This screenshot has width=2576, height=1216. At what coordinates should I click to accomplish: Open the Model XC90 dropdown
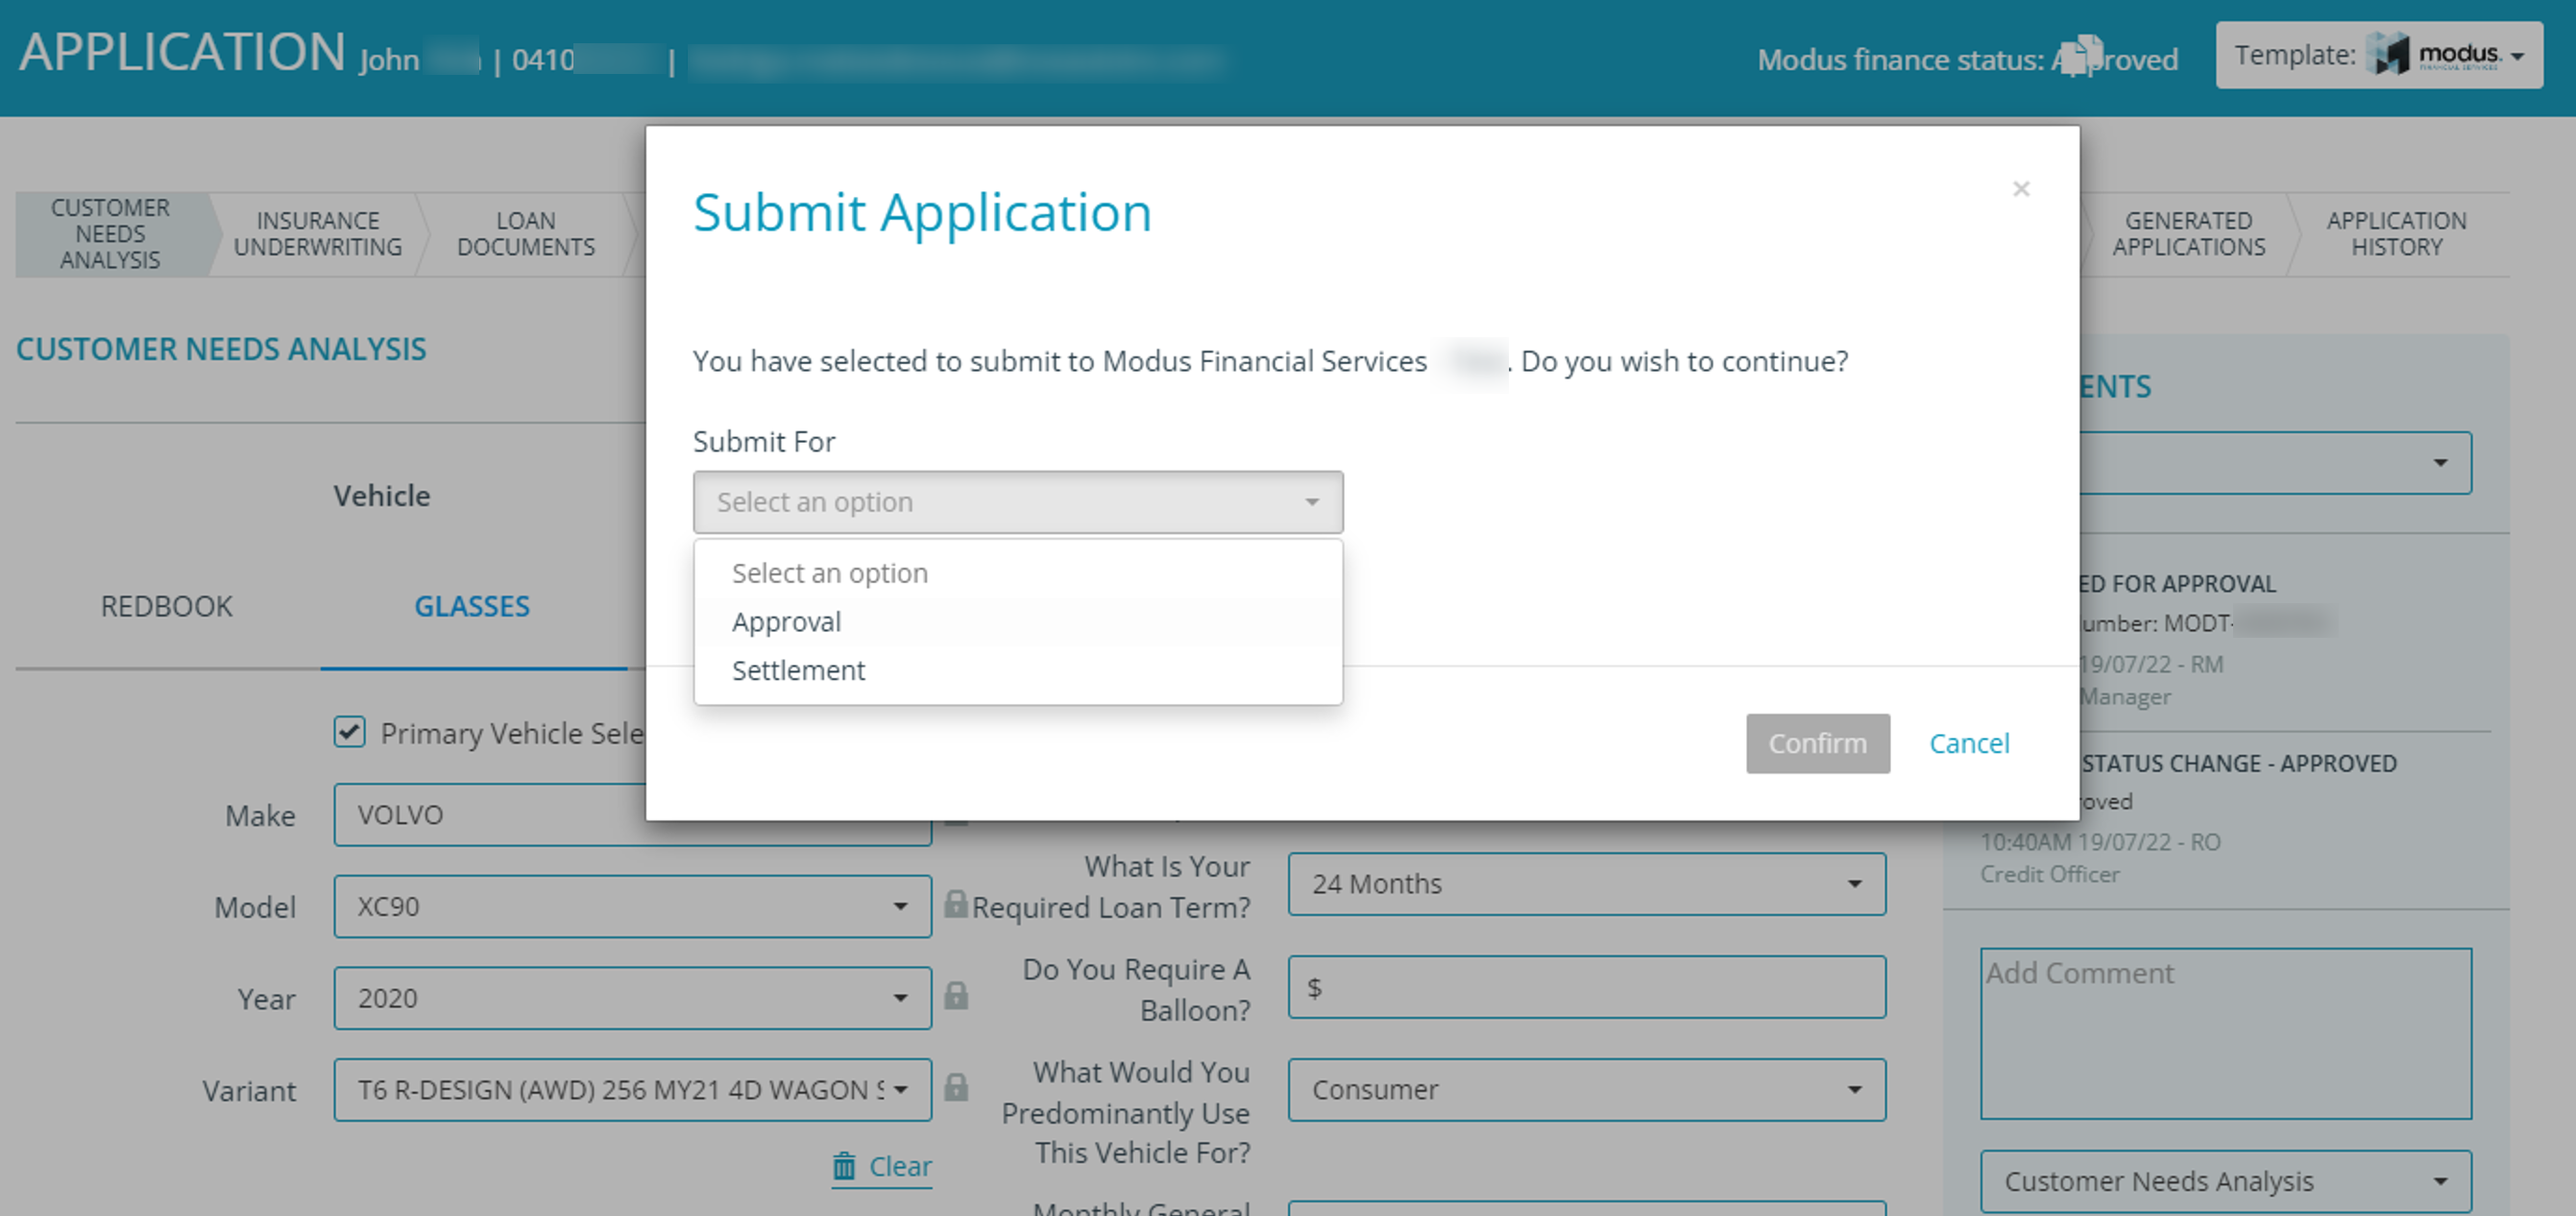click(x=632, y=907)
